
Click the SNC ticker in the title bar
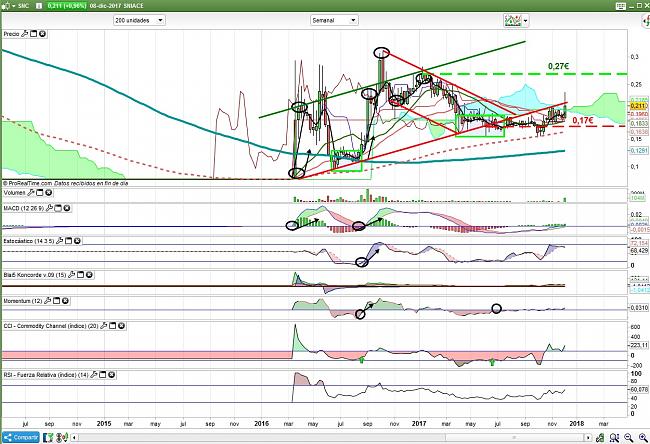(23, 6)
